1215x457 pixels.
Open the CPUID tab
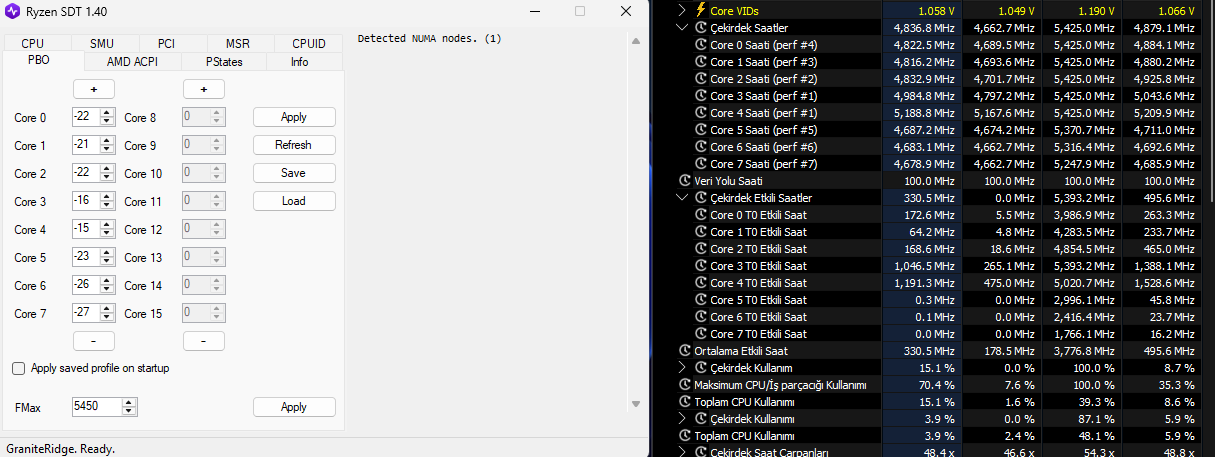coord(309,43)
